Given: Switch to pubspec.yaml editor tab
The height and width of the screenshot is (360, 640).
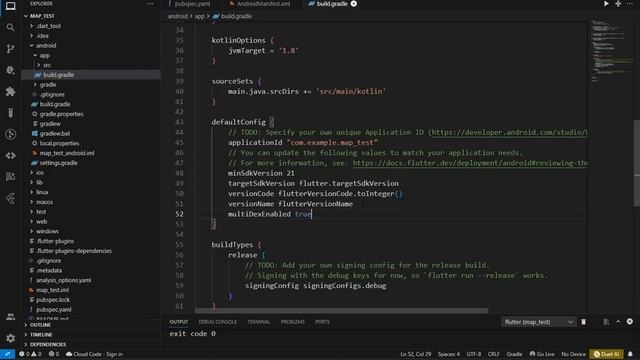Looking at the screenshot, I should coord(192,4).
